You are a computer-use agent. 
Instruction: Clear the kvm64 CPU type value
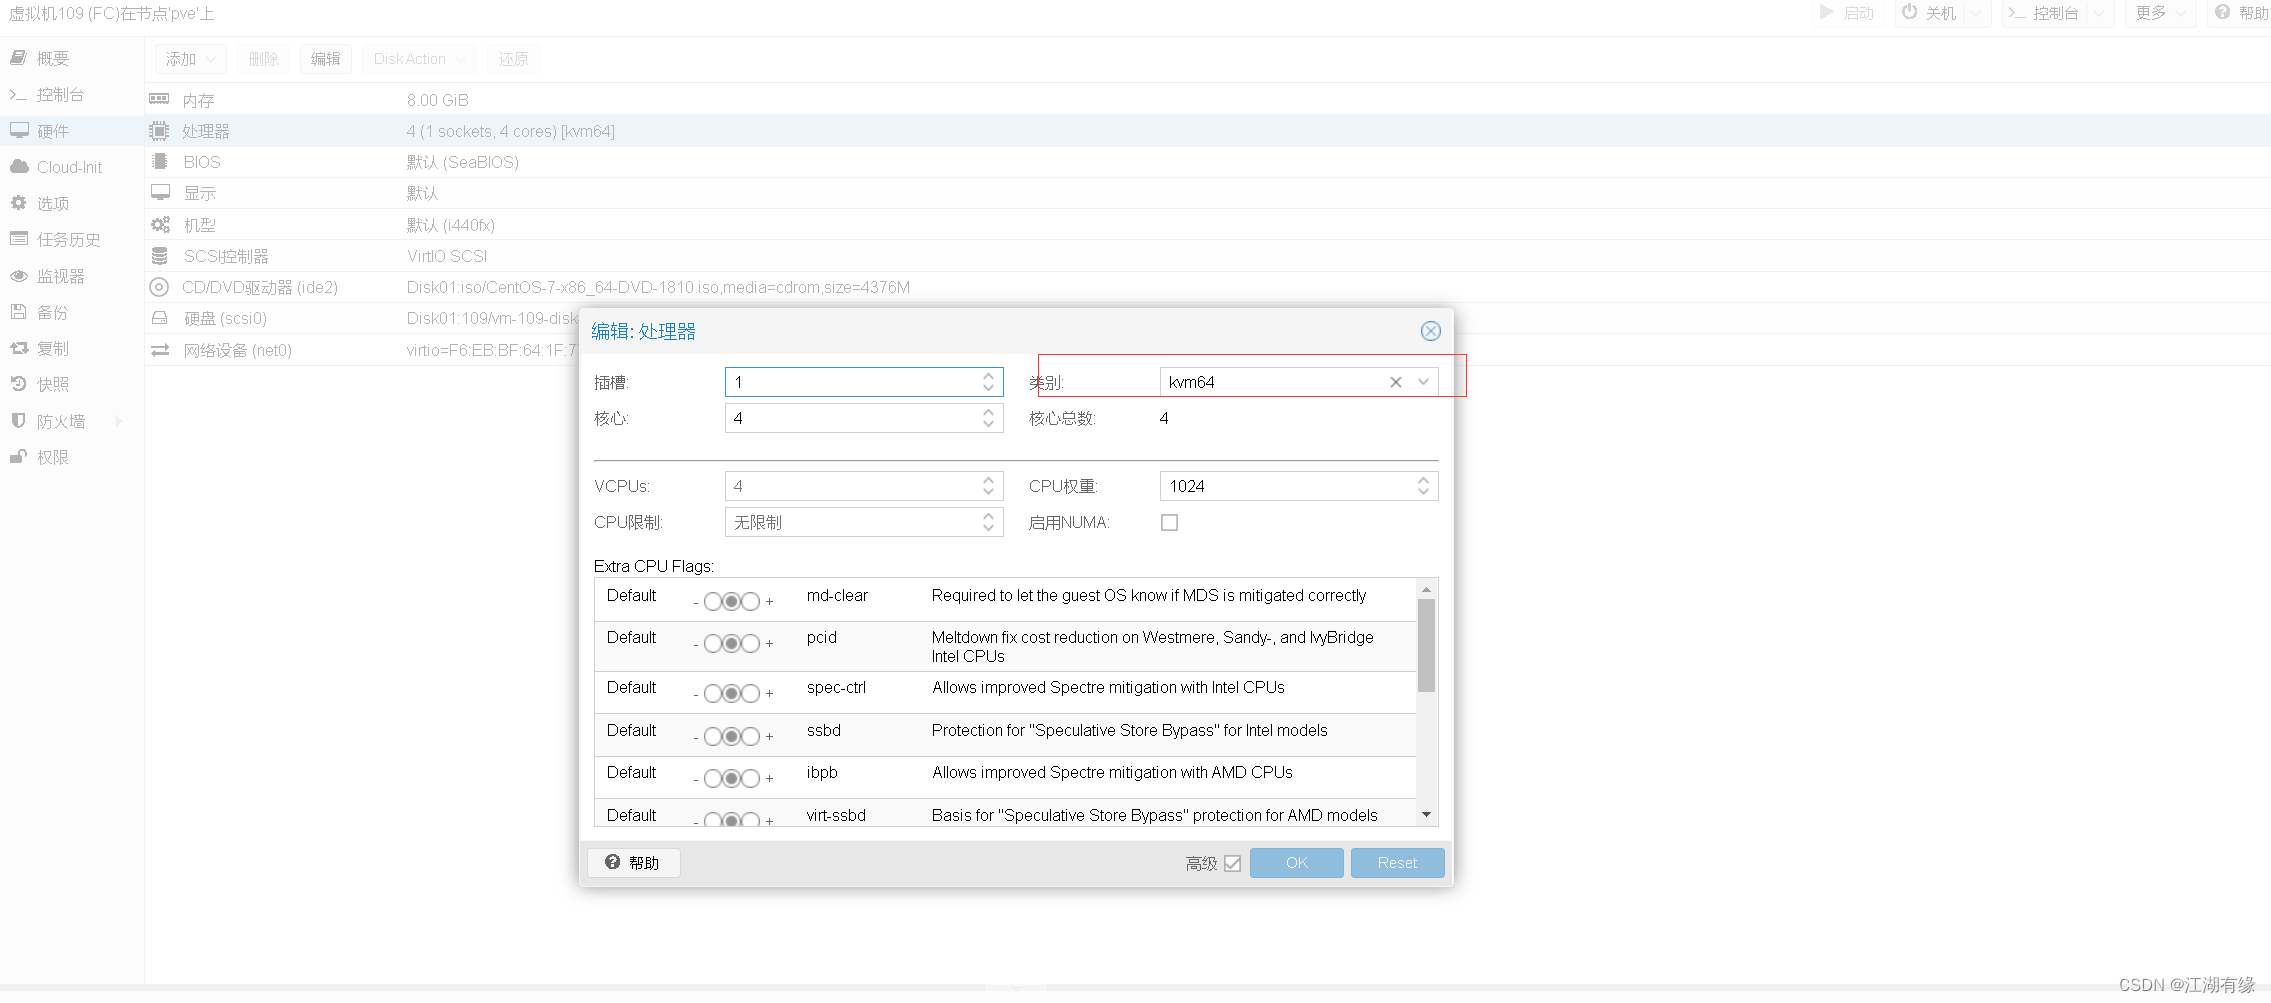[x=1396, y=382]
